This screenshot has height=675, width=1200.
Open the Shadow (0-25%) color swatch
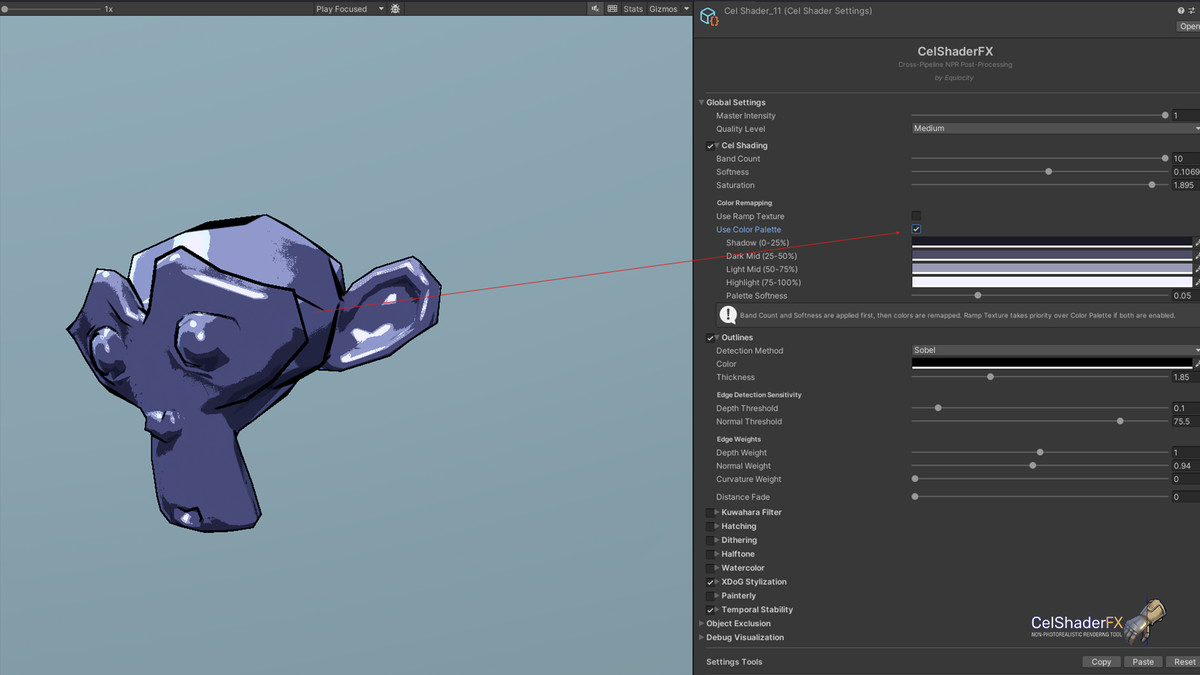point(1051,243)
